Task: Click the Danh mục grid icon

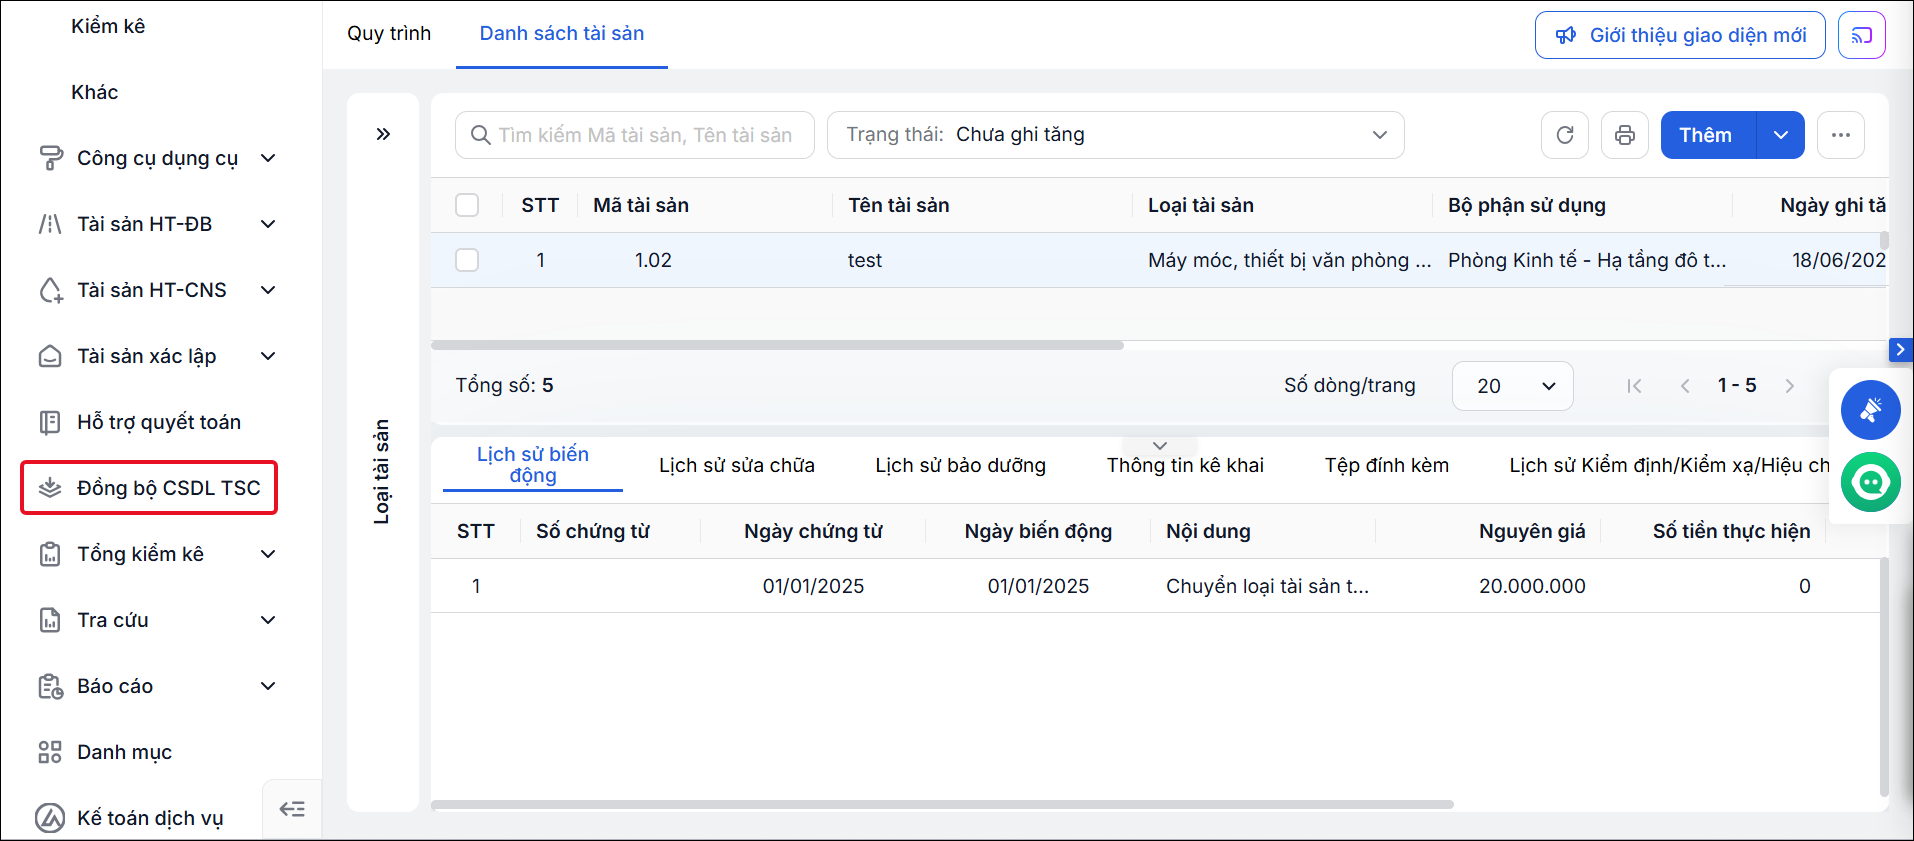Action: [50, 752]
